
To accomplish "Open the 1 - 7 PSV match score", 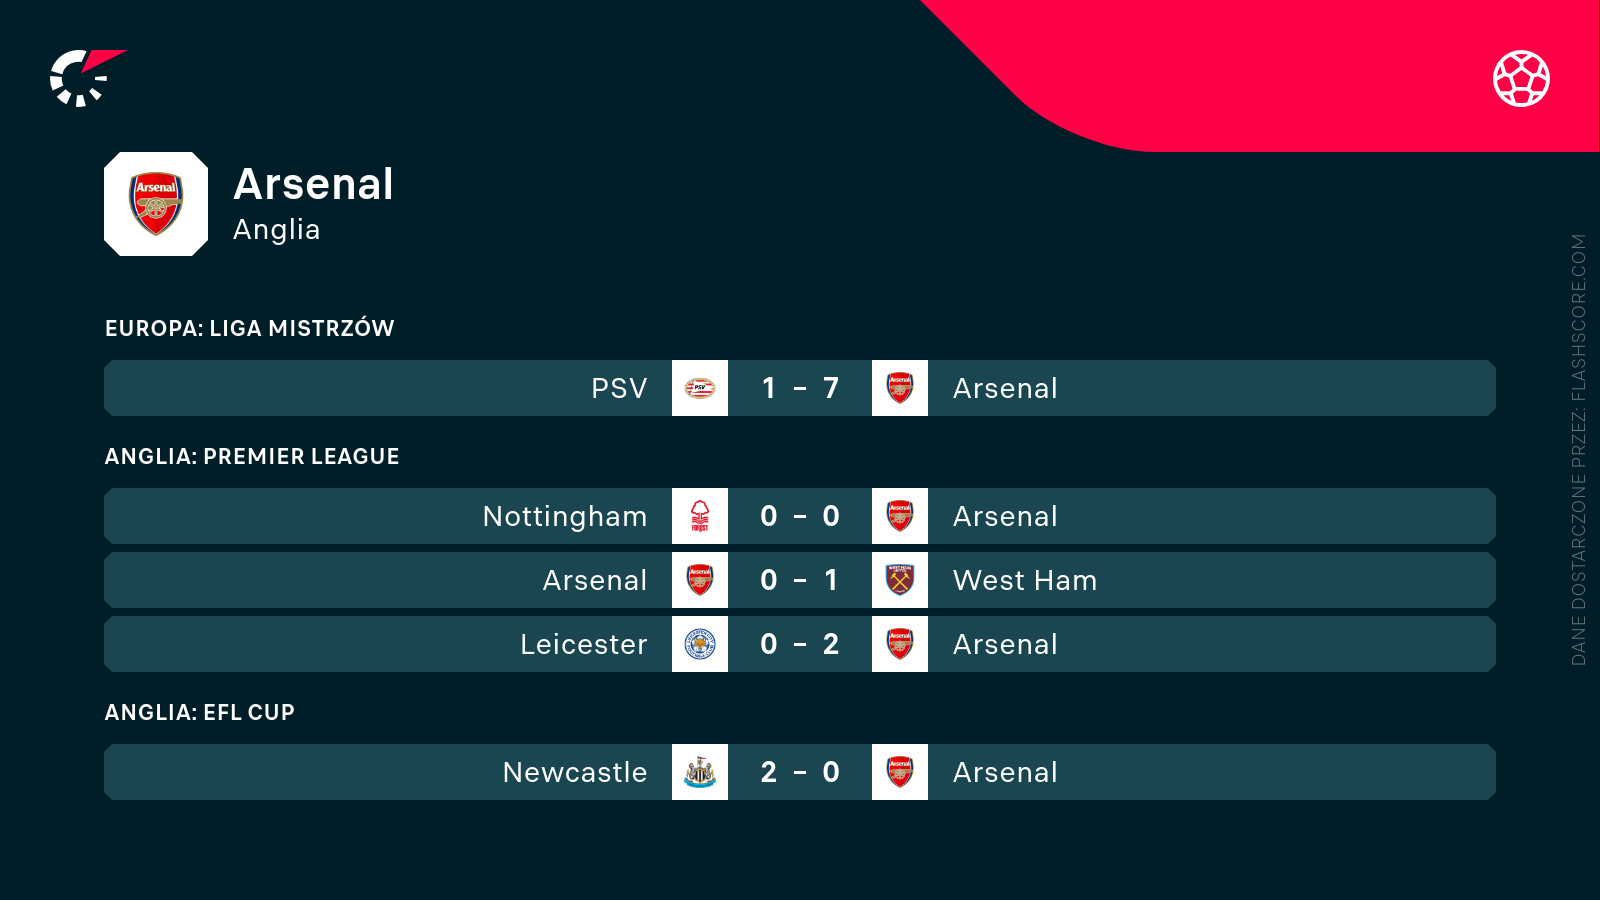I will click(x=800, y=388).
